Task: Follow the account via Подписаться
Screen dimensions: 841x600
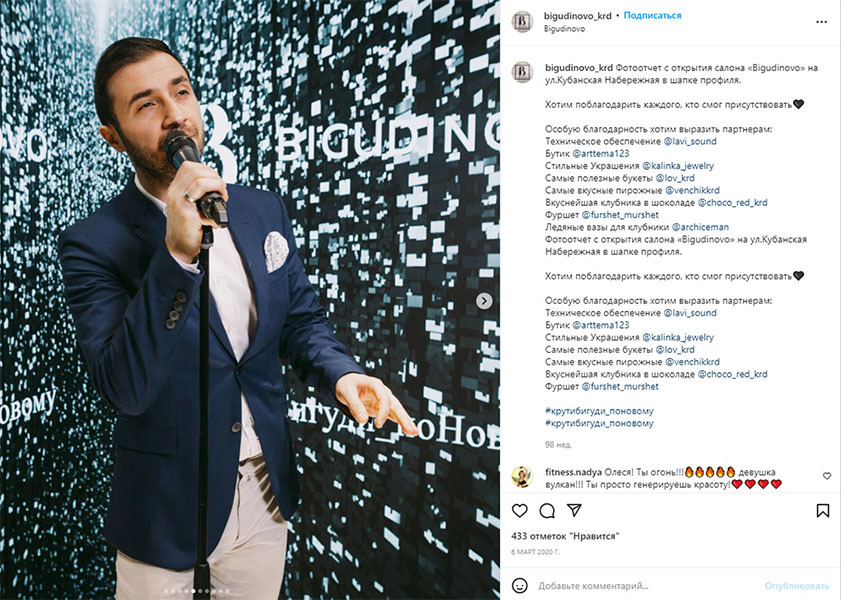Action: pos(652,16)
